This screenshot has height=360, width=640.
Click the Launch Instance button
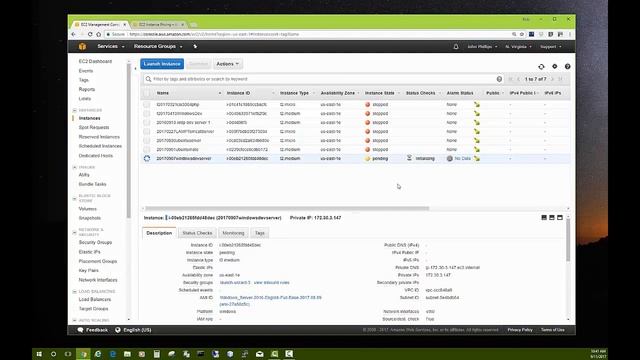[162, 64]
